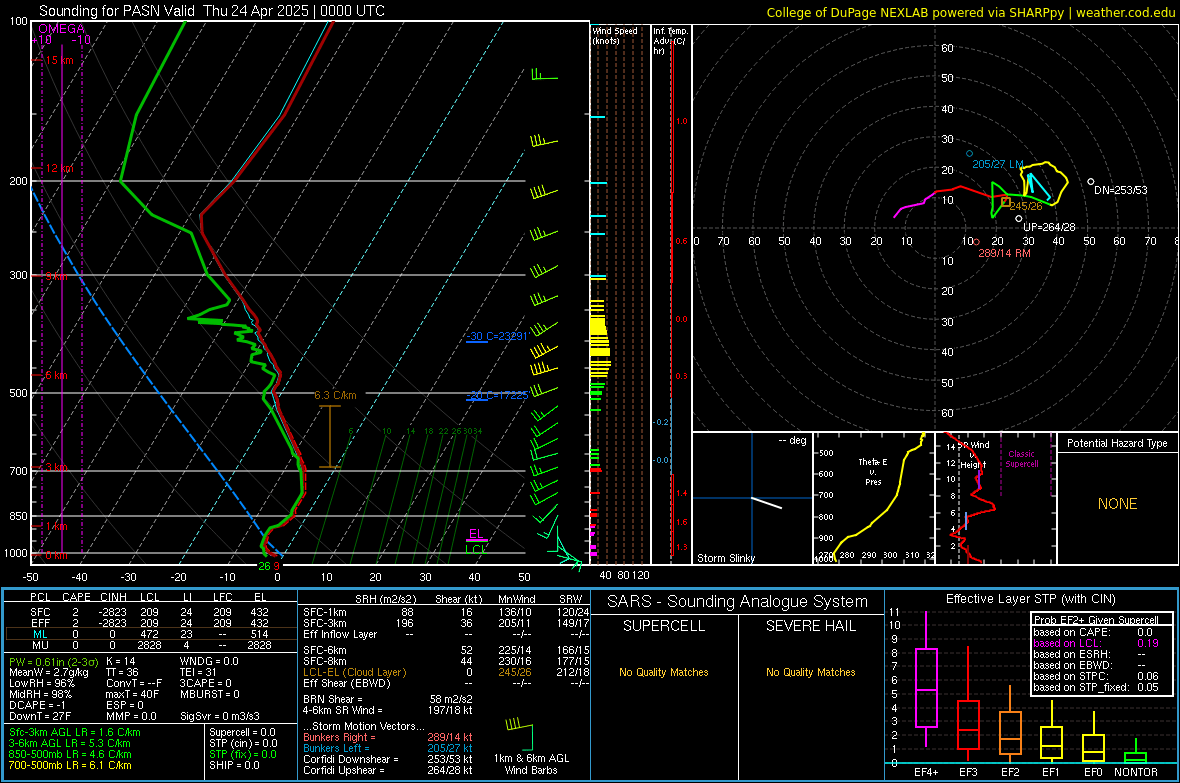
Task: Click the 'Potential Hazard Type' header
Action: click(1117, 443)
